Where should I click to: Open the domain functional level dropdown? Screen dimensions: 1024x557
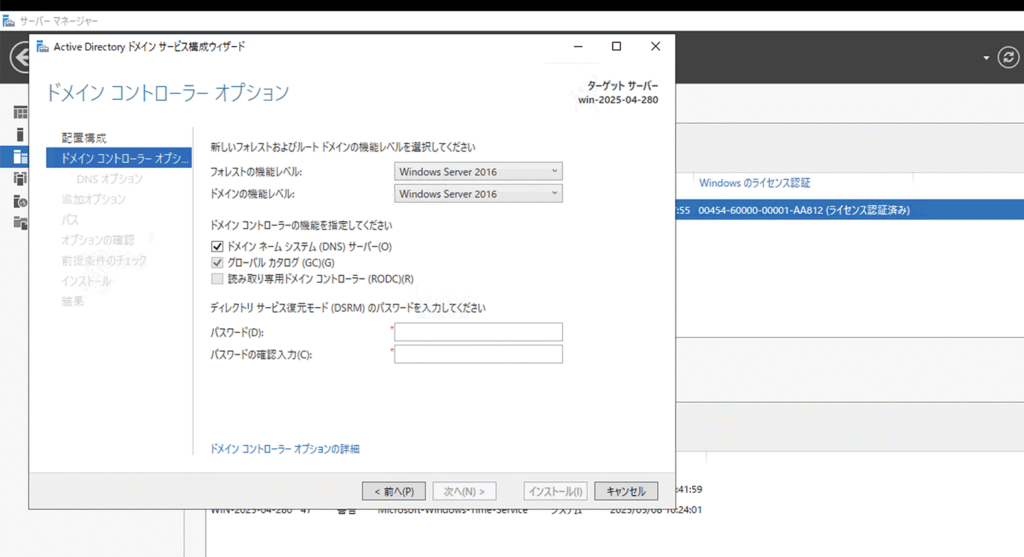(x=478, y=194)
